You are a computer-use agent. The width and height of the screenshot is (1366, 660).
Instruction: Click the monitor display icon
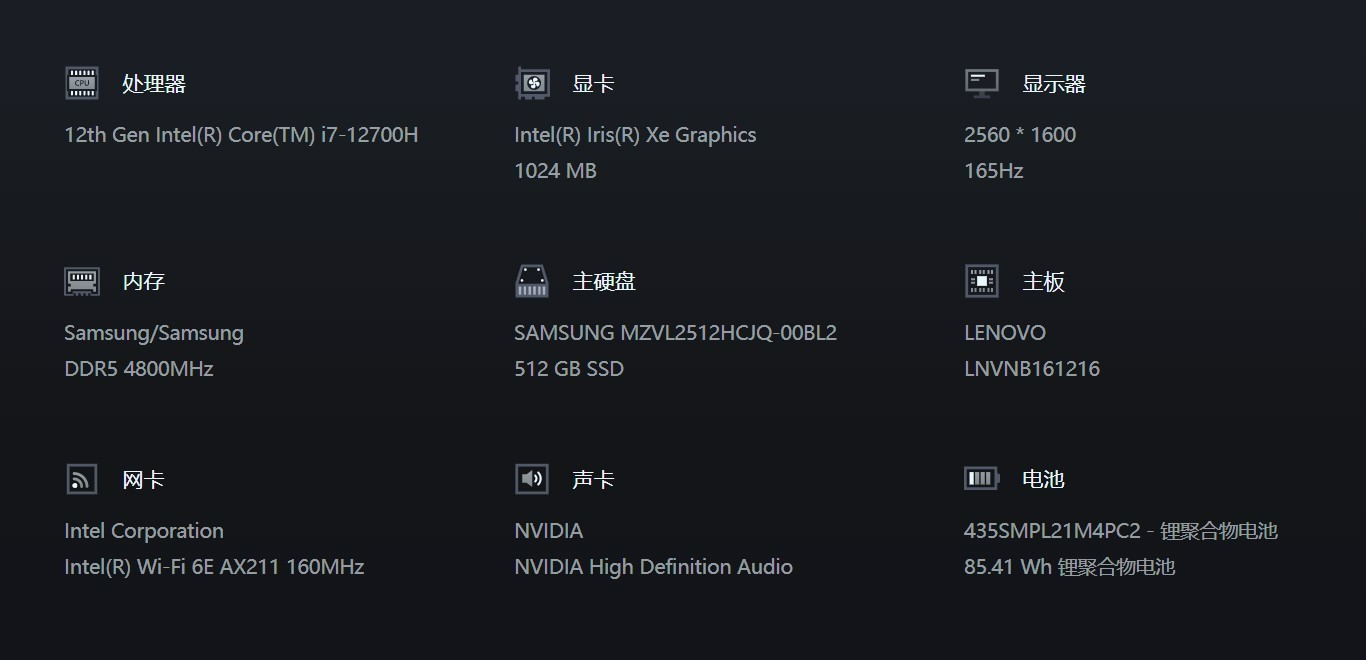[982, 83]
